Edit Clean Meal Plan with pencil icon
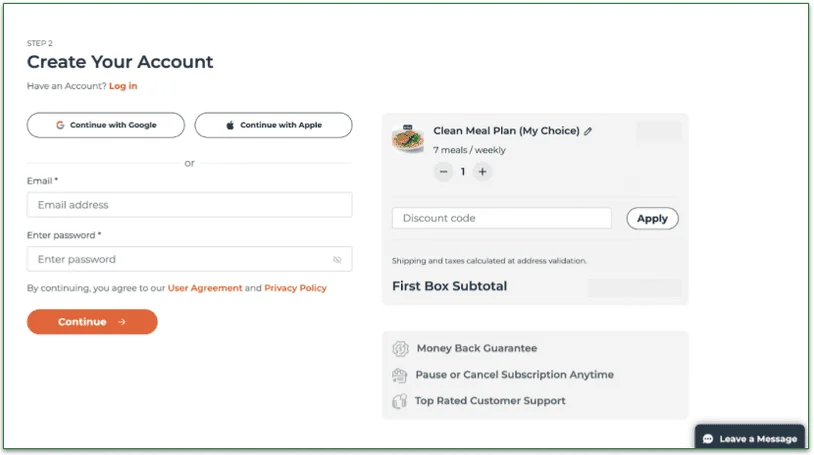 point(588,131)
